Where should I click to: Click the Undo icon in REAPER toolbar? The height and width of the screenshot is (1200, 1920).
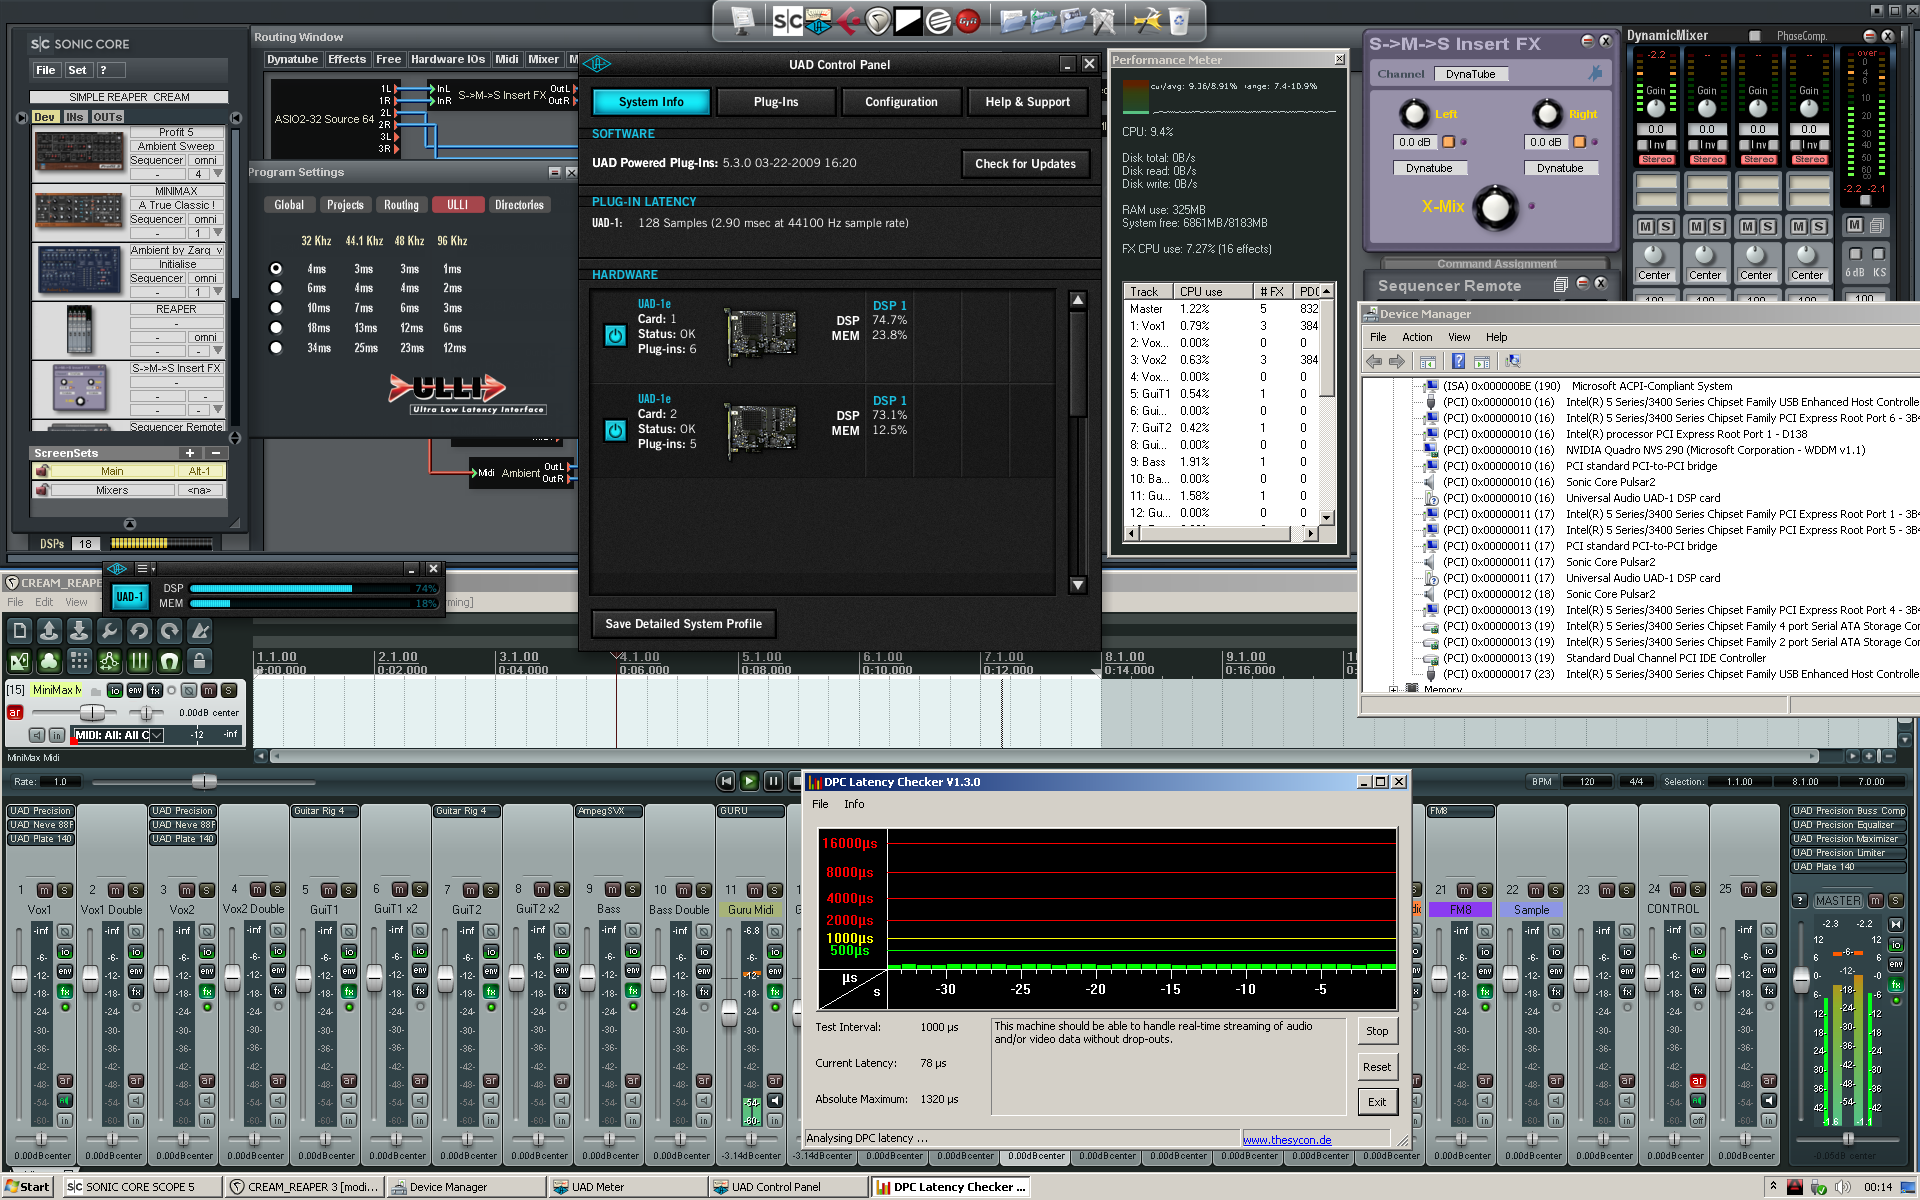click(x=139, y=630)
